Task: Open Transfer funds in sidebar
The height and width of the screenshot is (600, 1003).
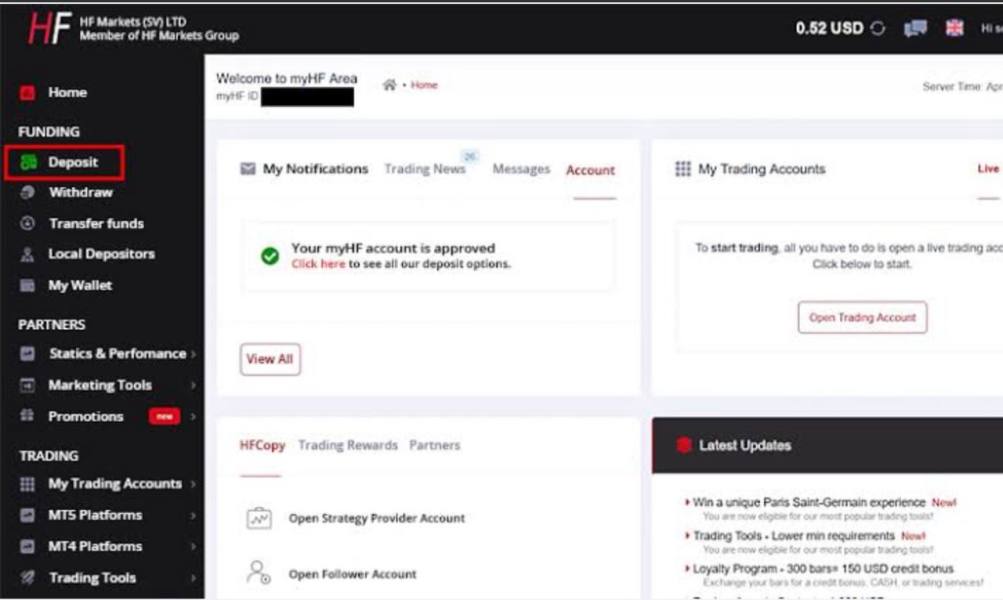Action: [97, 224]
